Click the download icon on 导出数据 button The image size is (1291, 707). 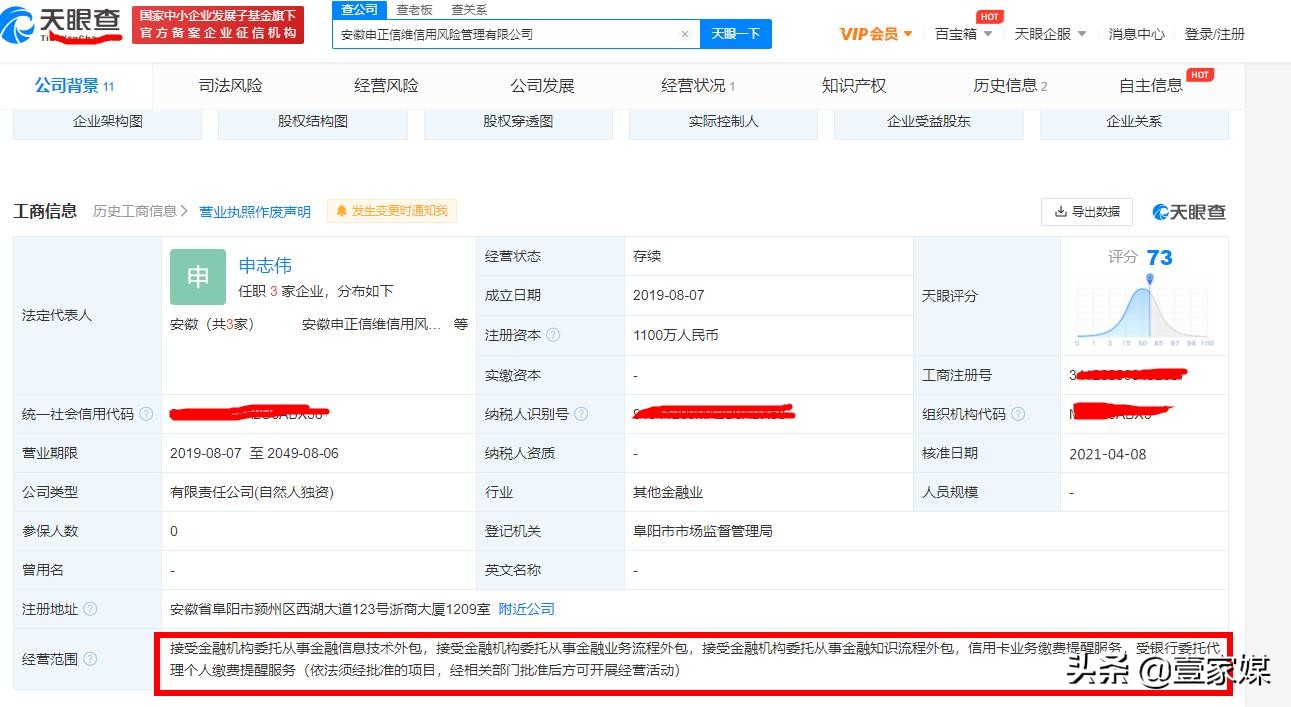(x=1060, y=212)
